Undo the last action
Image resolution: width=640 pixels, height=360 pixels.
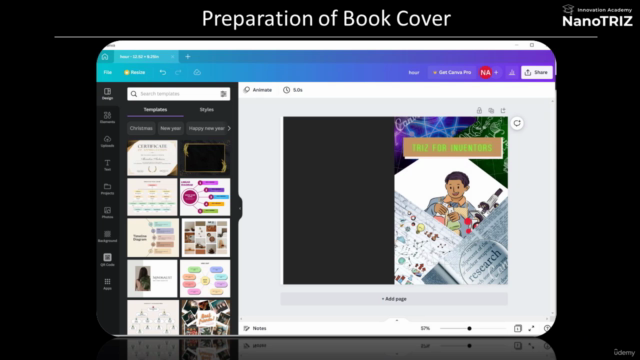pyautogui.click(x=163, y=72)
